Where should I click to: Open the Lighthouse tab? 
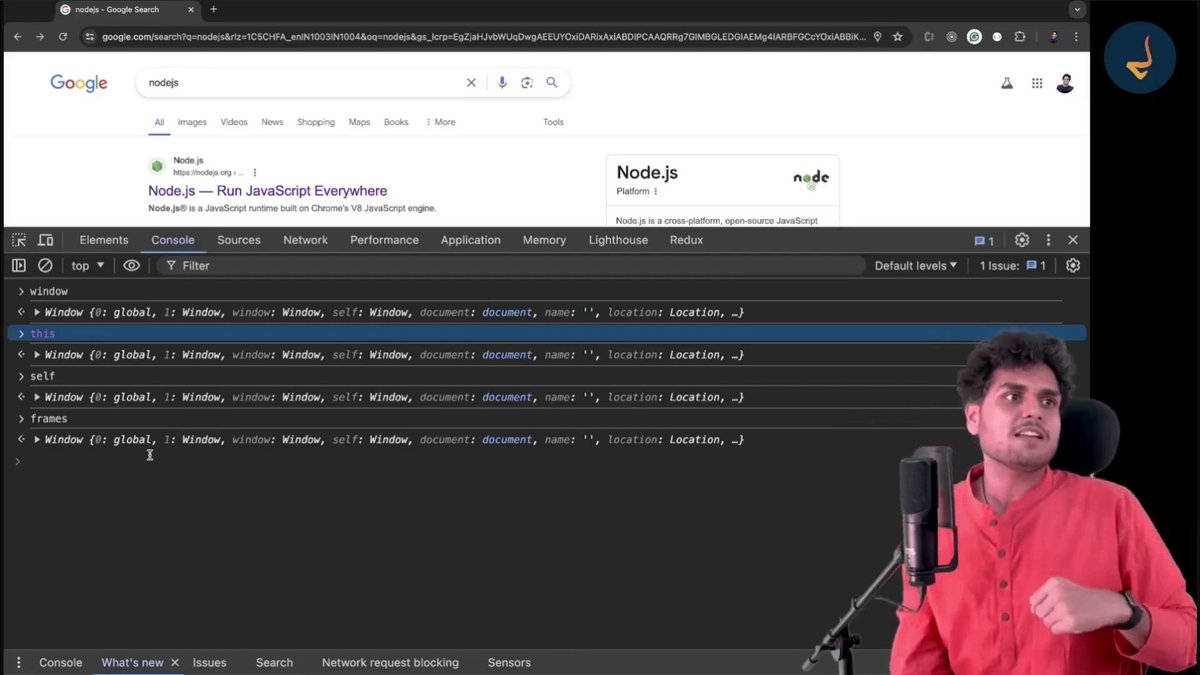click(618, 240)
